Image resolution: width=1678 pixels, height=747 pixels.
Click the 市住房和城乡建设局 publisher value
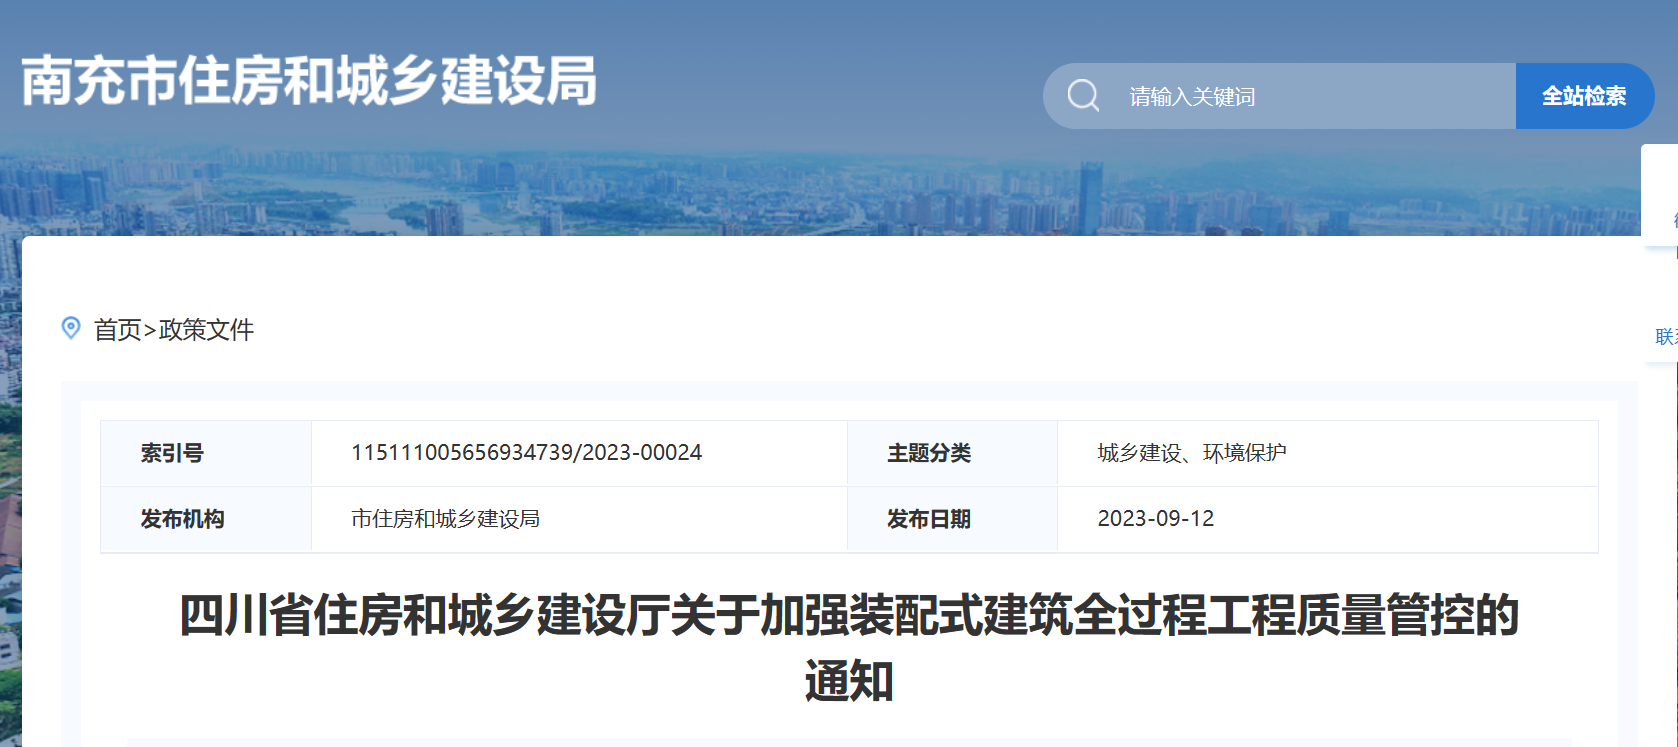[445, 519]
